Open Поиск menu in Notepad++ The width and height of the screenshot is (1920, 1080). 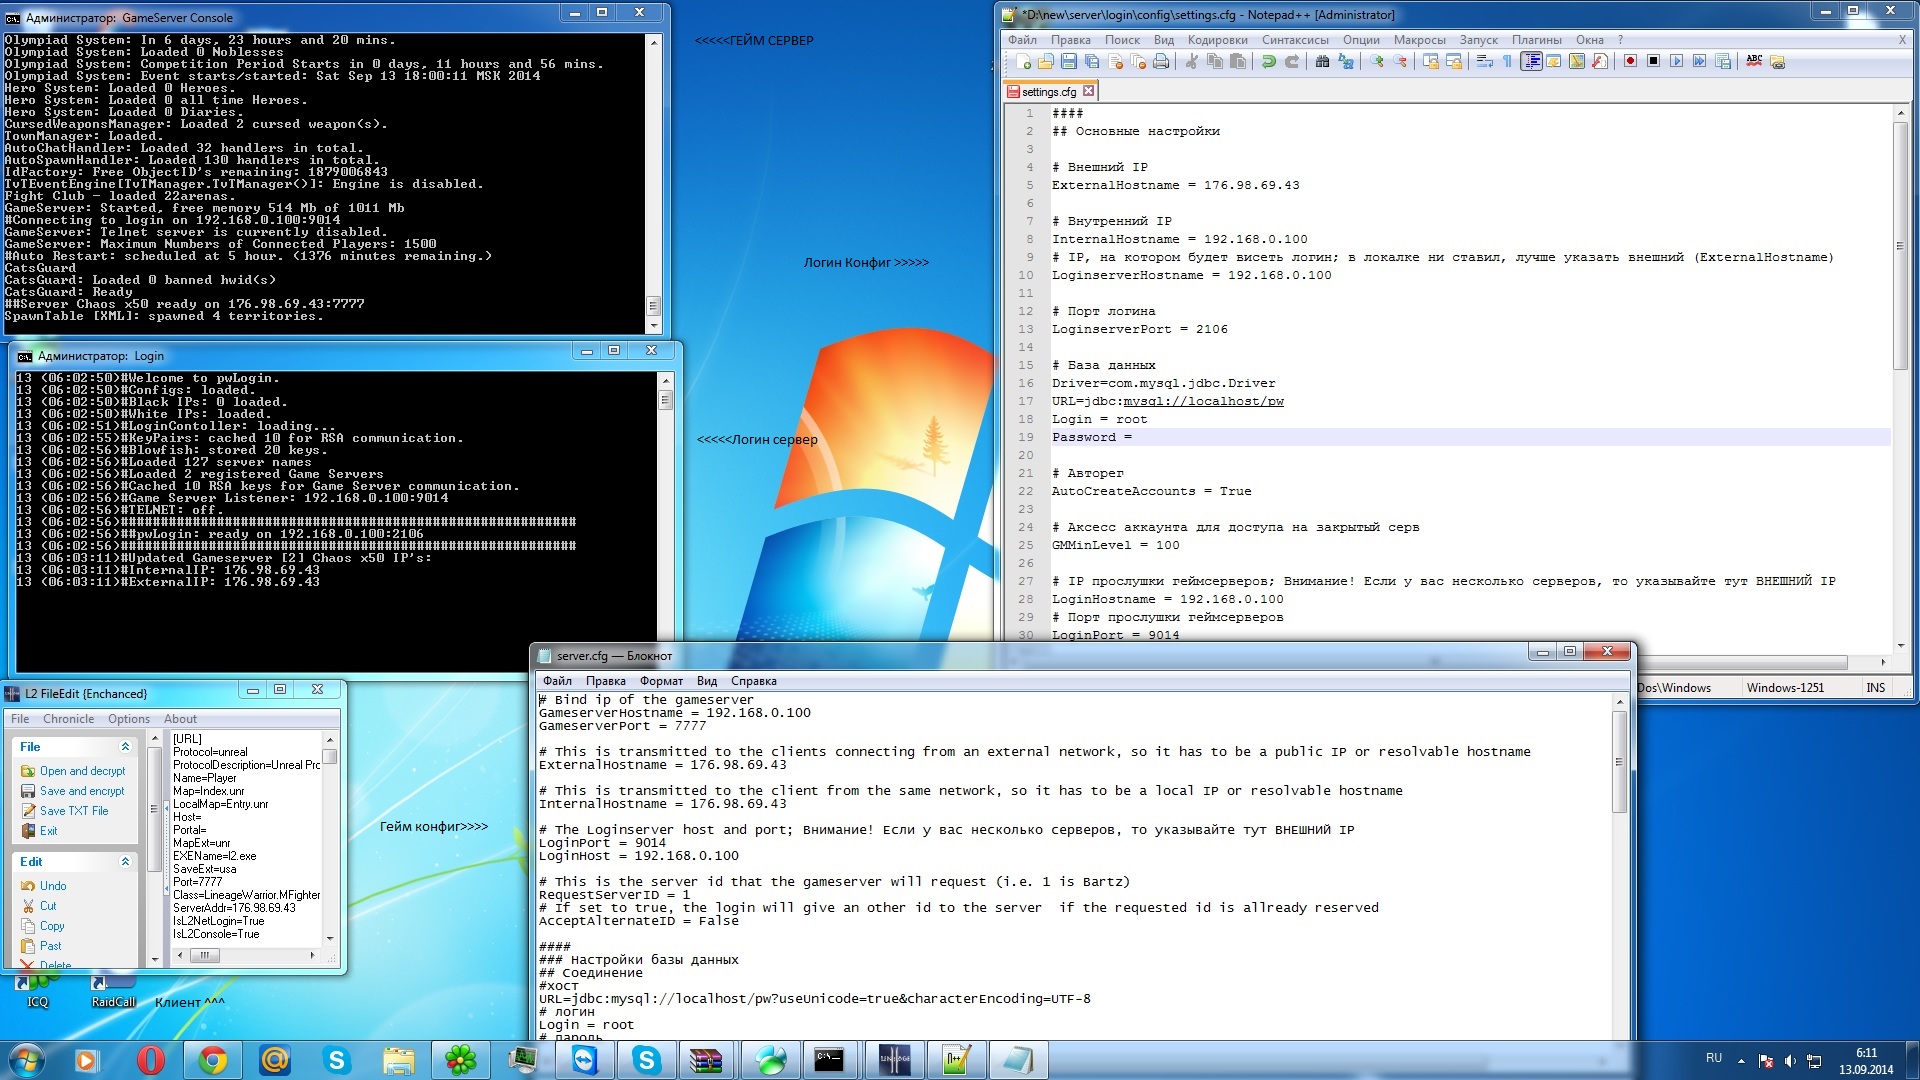coord(1122,40)
